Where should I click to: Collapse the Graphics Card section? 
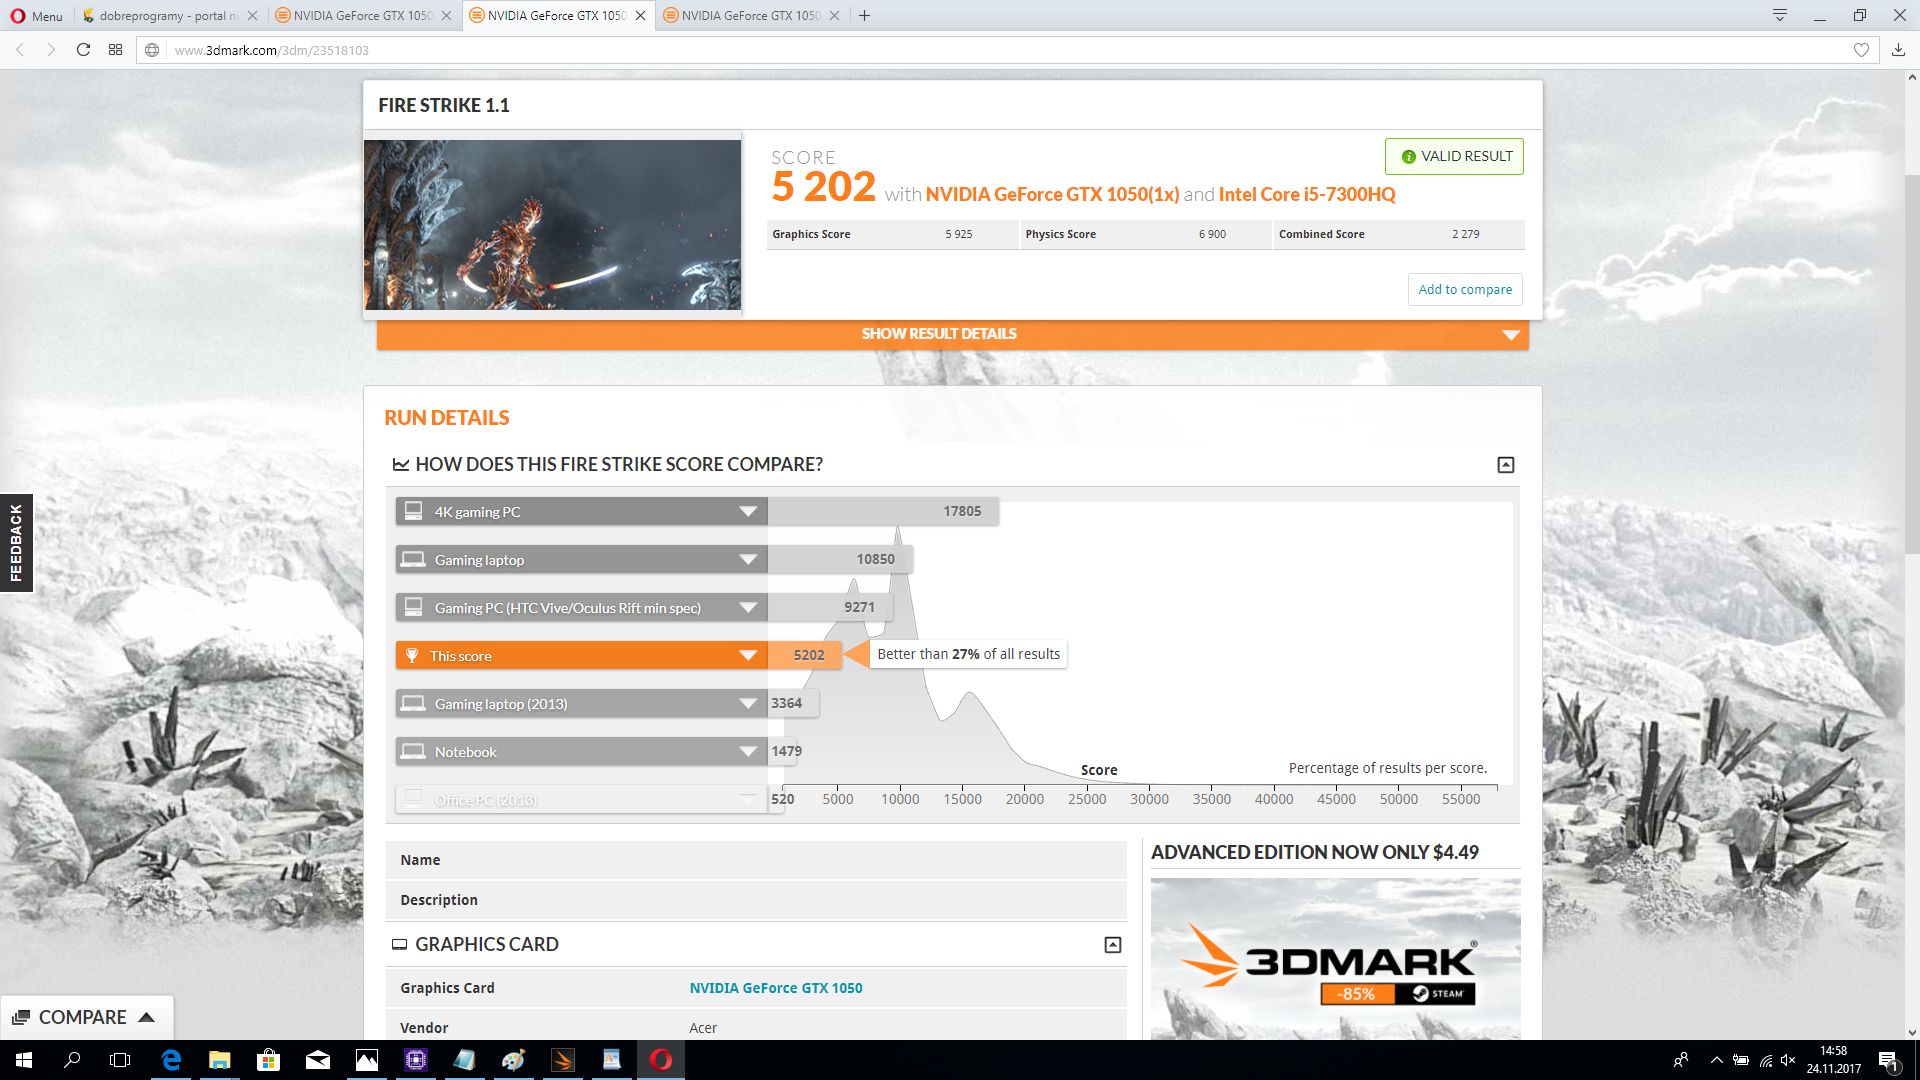pos(1112,945)
